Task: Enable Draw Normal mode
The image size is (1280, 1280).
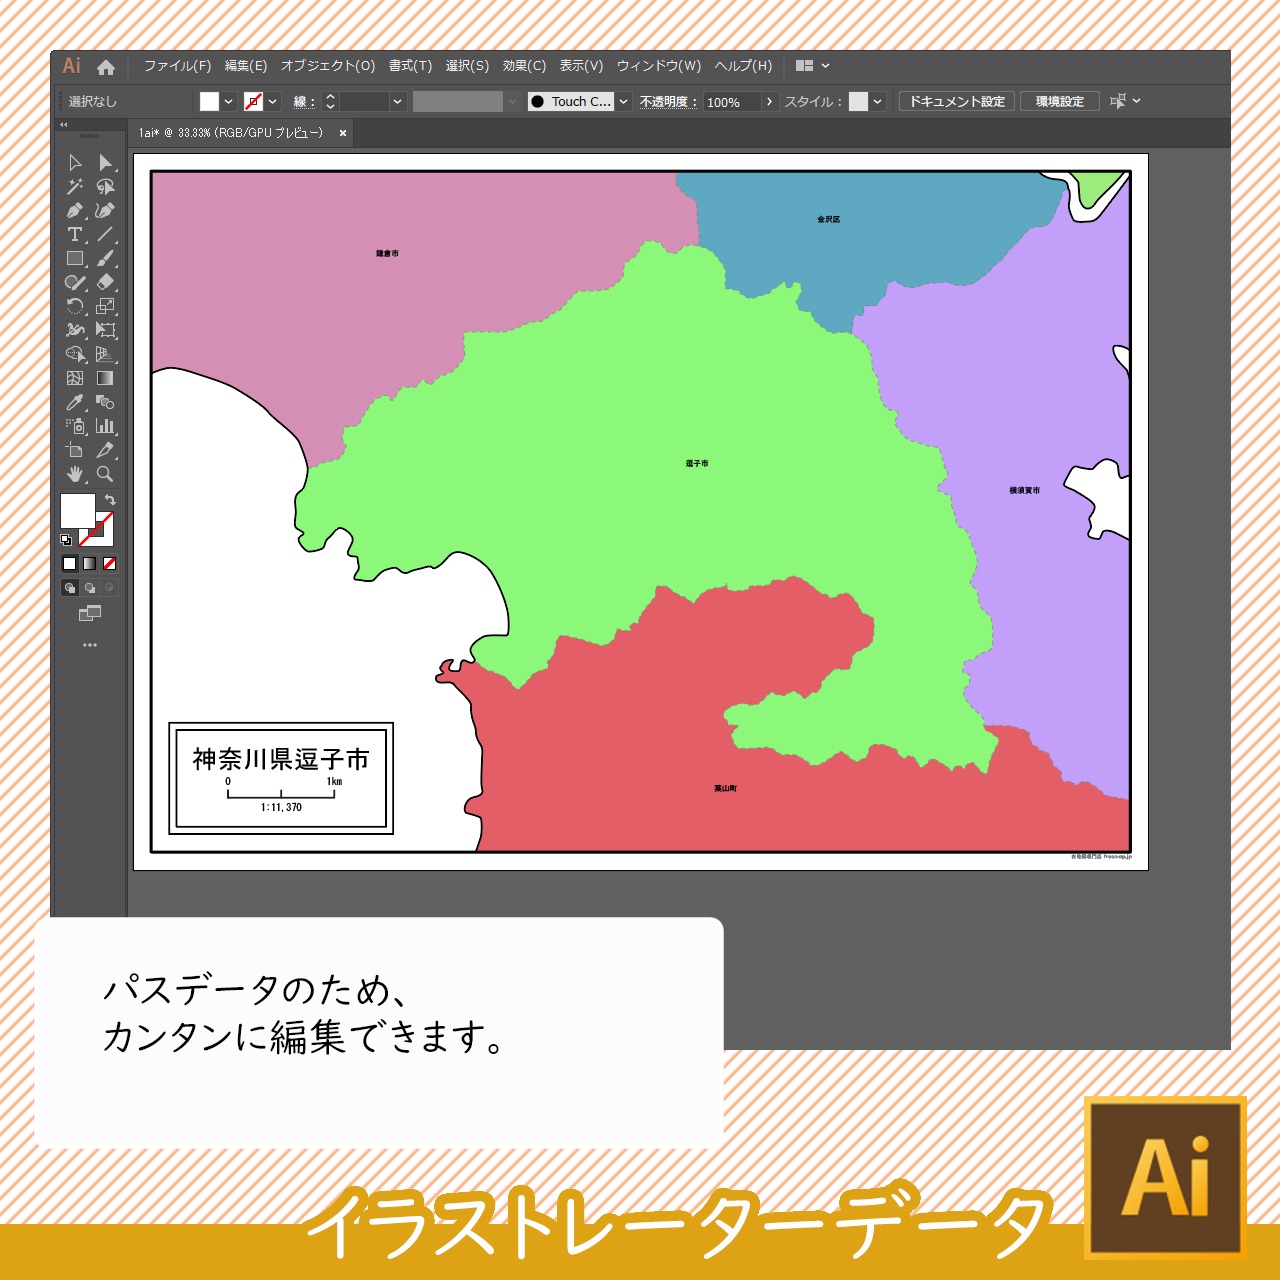Action: click(x=70, y=588)
